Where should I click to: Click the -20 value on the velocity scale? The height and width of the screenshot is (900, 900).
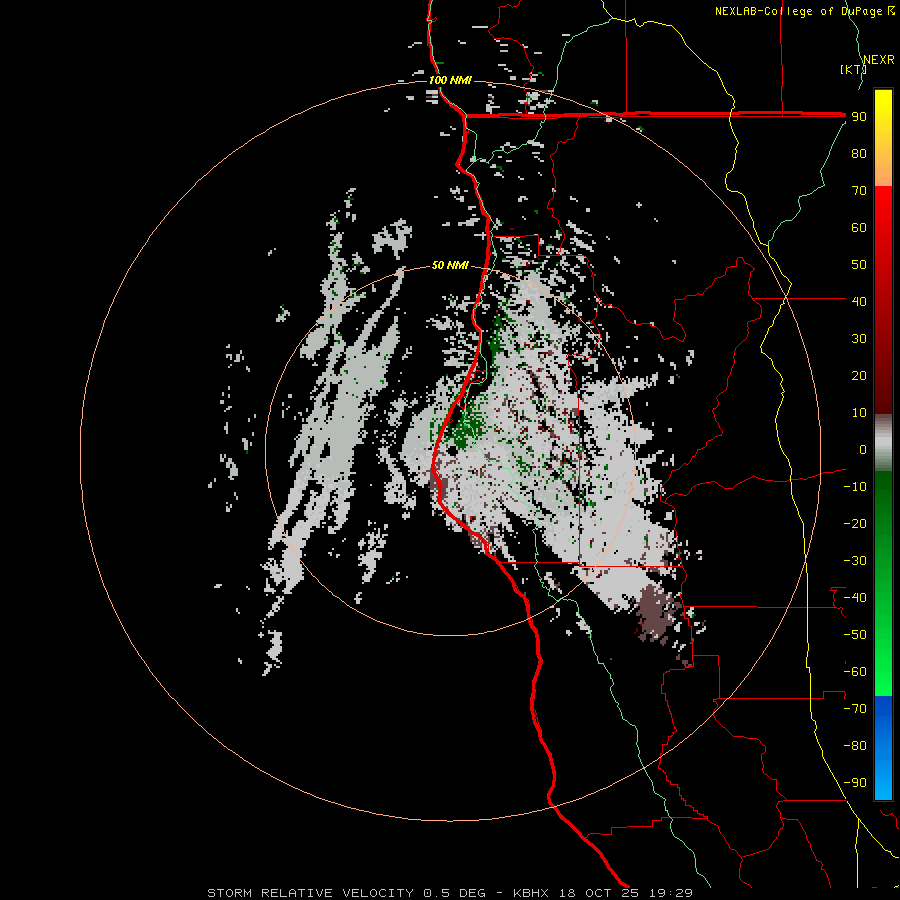(855, 523)
